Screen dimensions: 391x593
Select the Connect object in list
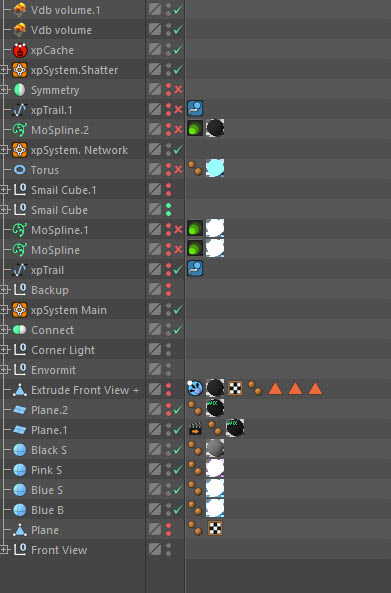click(x=52, y=330)
